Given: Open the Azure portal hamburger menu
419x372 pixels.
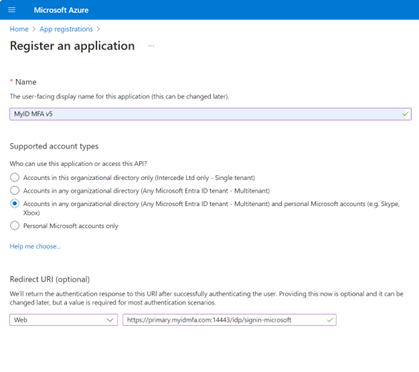Looking at the screenshot, I should (x=12, y=10).
